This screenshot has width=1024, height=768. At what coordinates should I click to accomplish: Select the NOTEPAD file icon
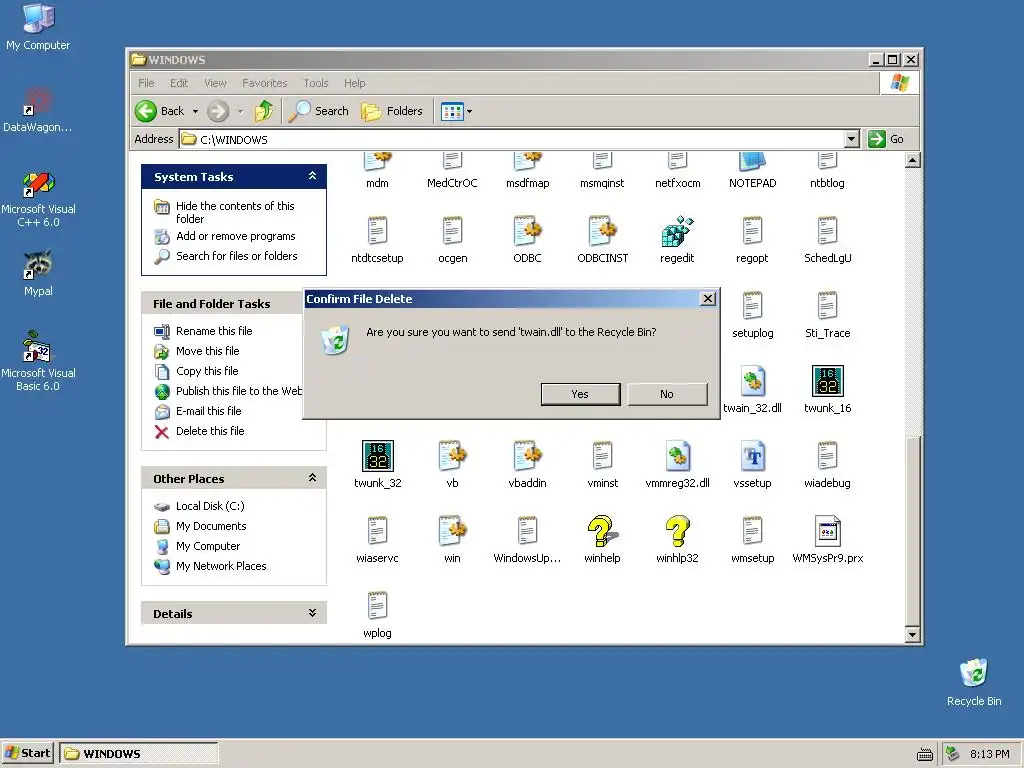tap(752, 162)
